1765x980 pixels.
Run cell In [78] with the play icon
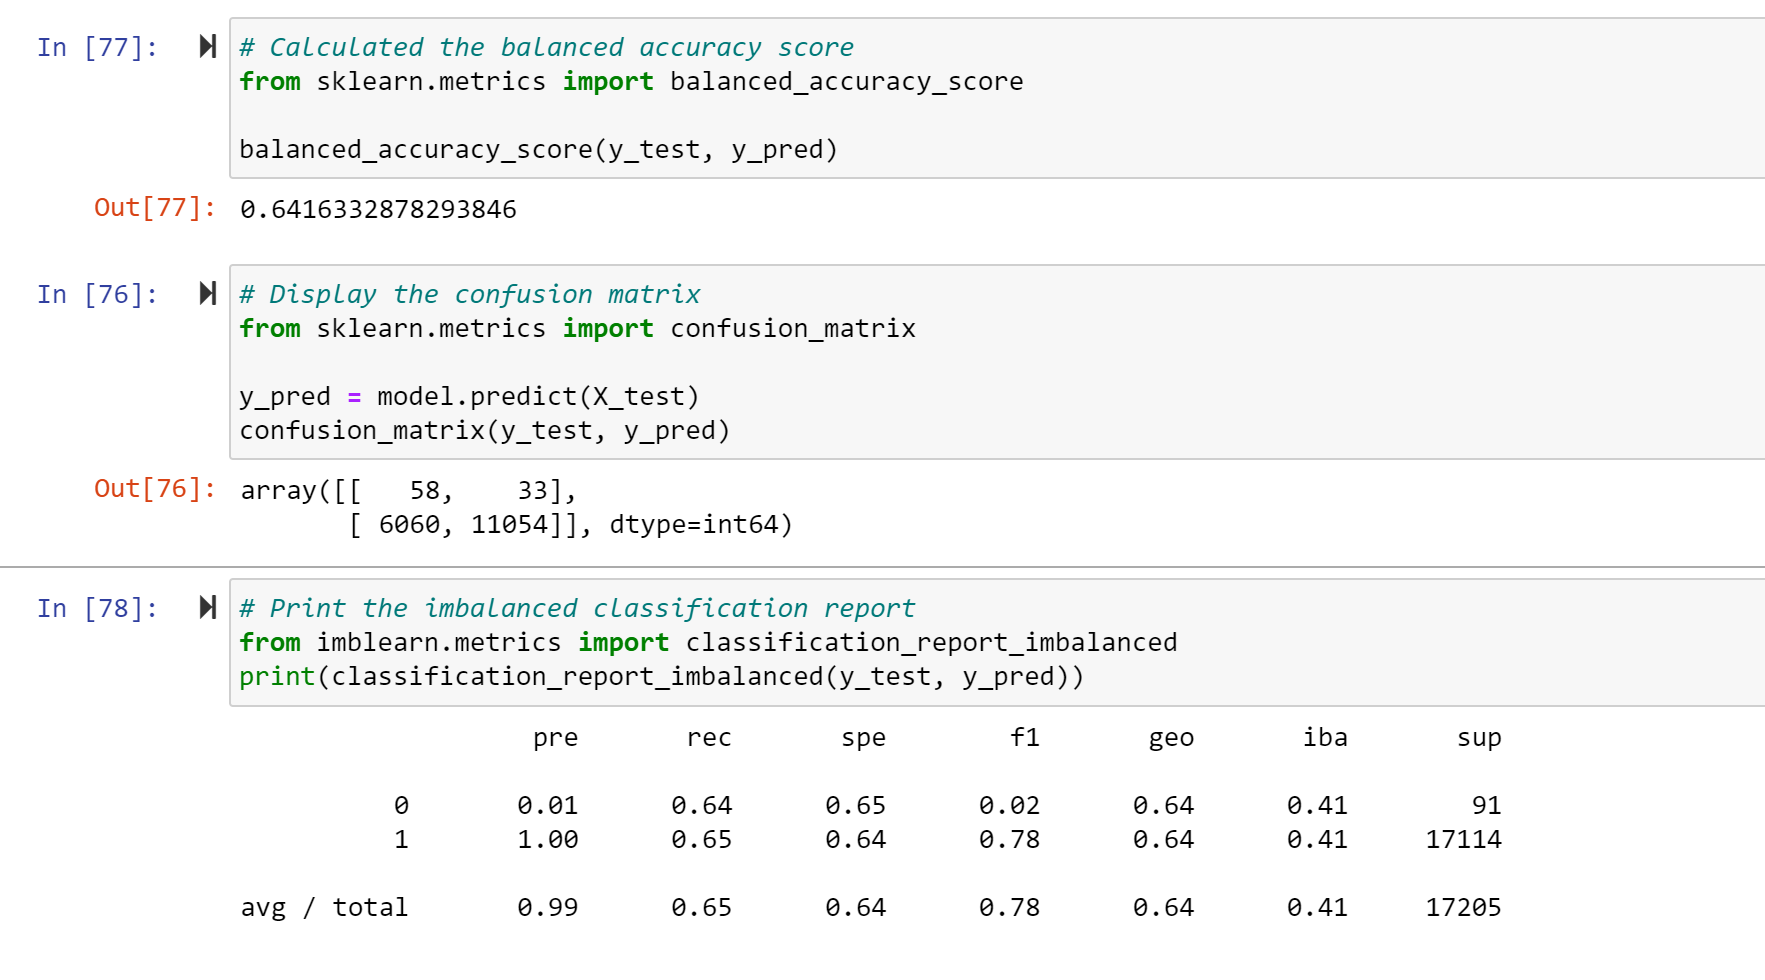click(207, 607)
